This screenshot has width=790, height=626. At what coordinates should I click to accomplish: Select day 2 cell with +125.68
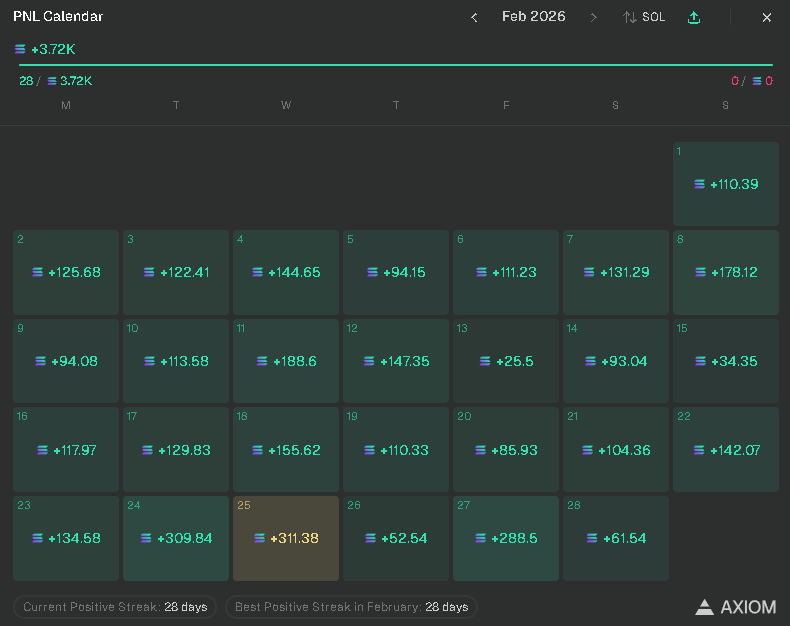point(66,273)
